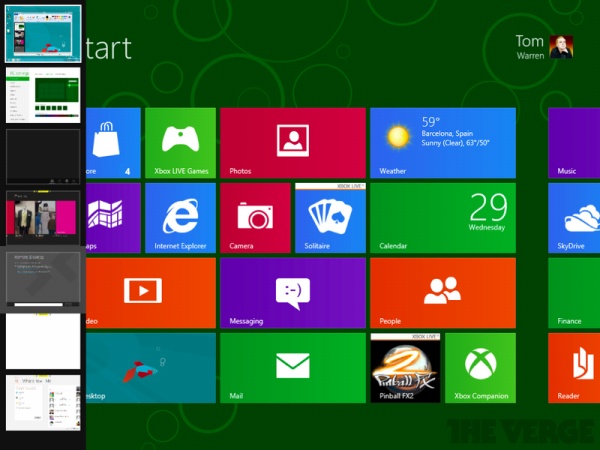Launch the Mail app tile
Viewport: 600px width, 450px height.
click(x=292, y=367)
